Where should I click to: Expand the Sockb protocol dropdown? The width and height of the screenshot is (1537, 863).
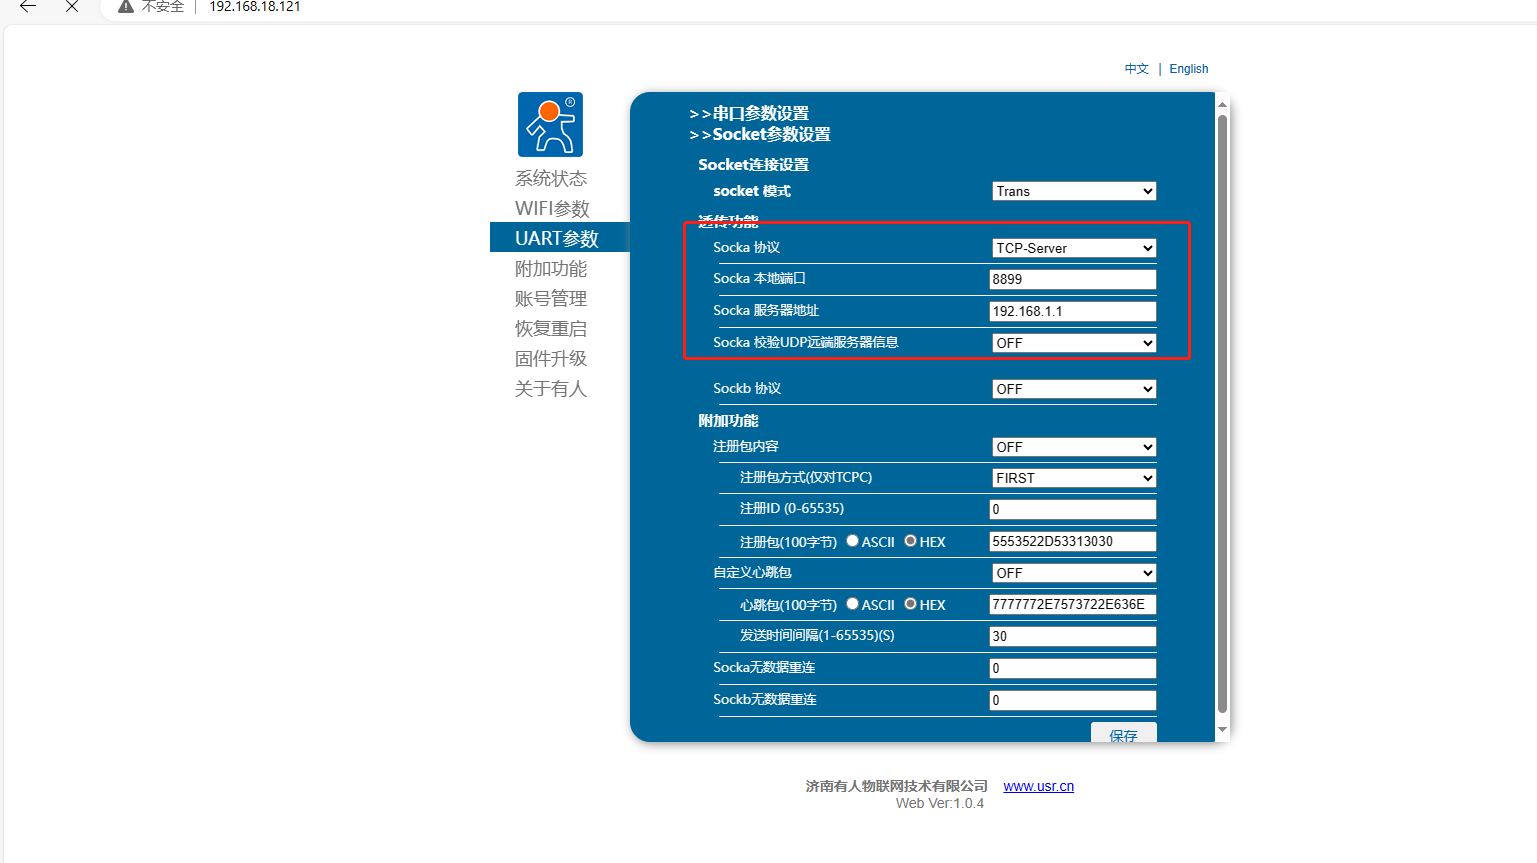1074,389
